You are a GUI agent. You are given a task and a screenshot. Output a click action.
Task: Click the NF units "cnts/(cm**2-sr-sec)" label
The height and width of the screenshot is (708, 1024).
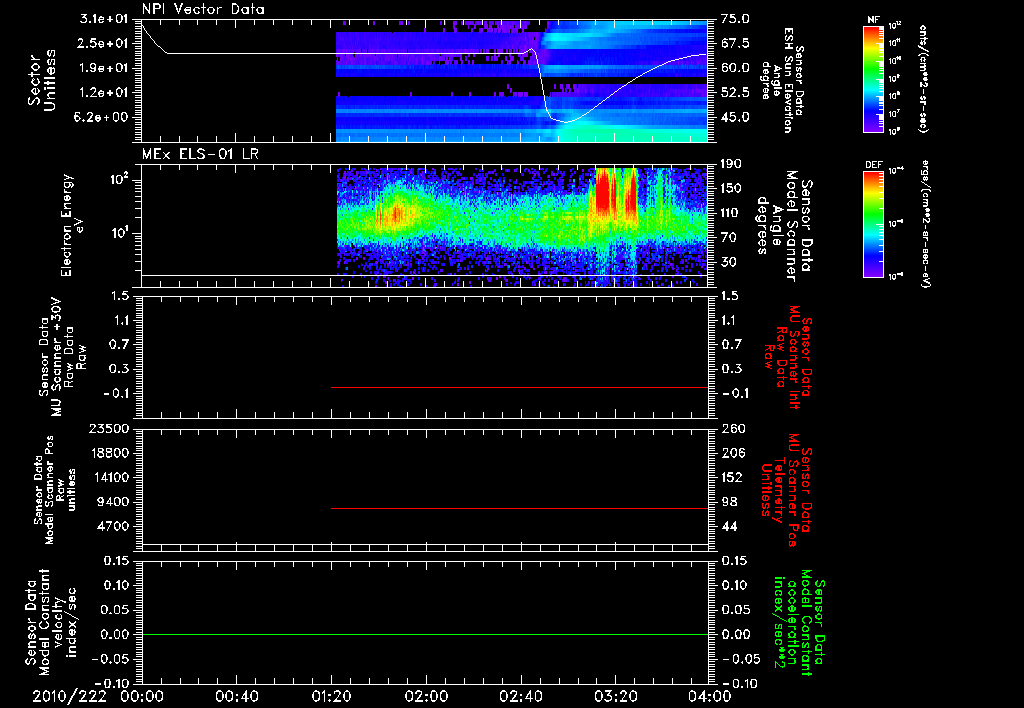click(923, 79)
